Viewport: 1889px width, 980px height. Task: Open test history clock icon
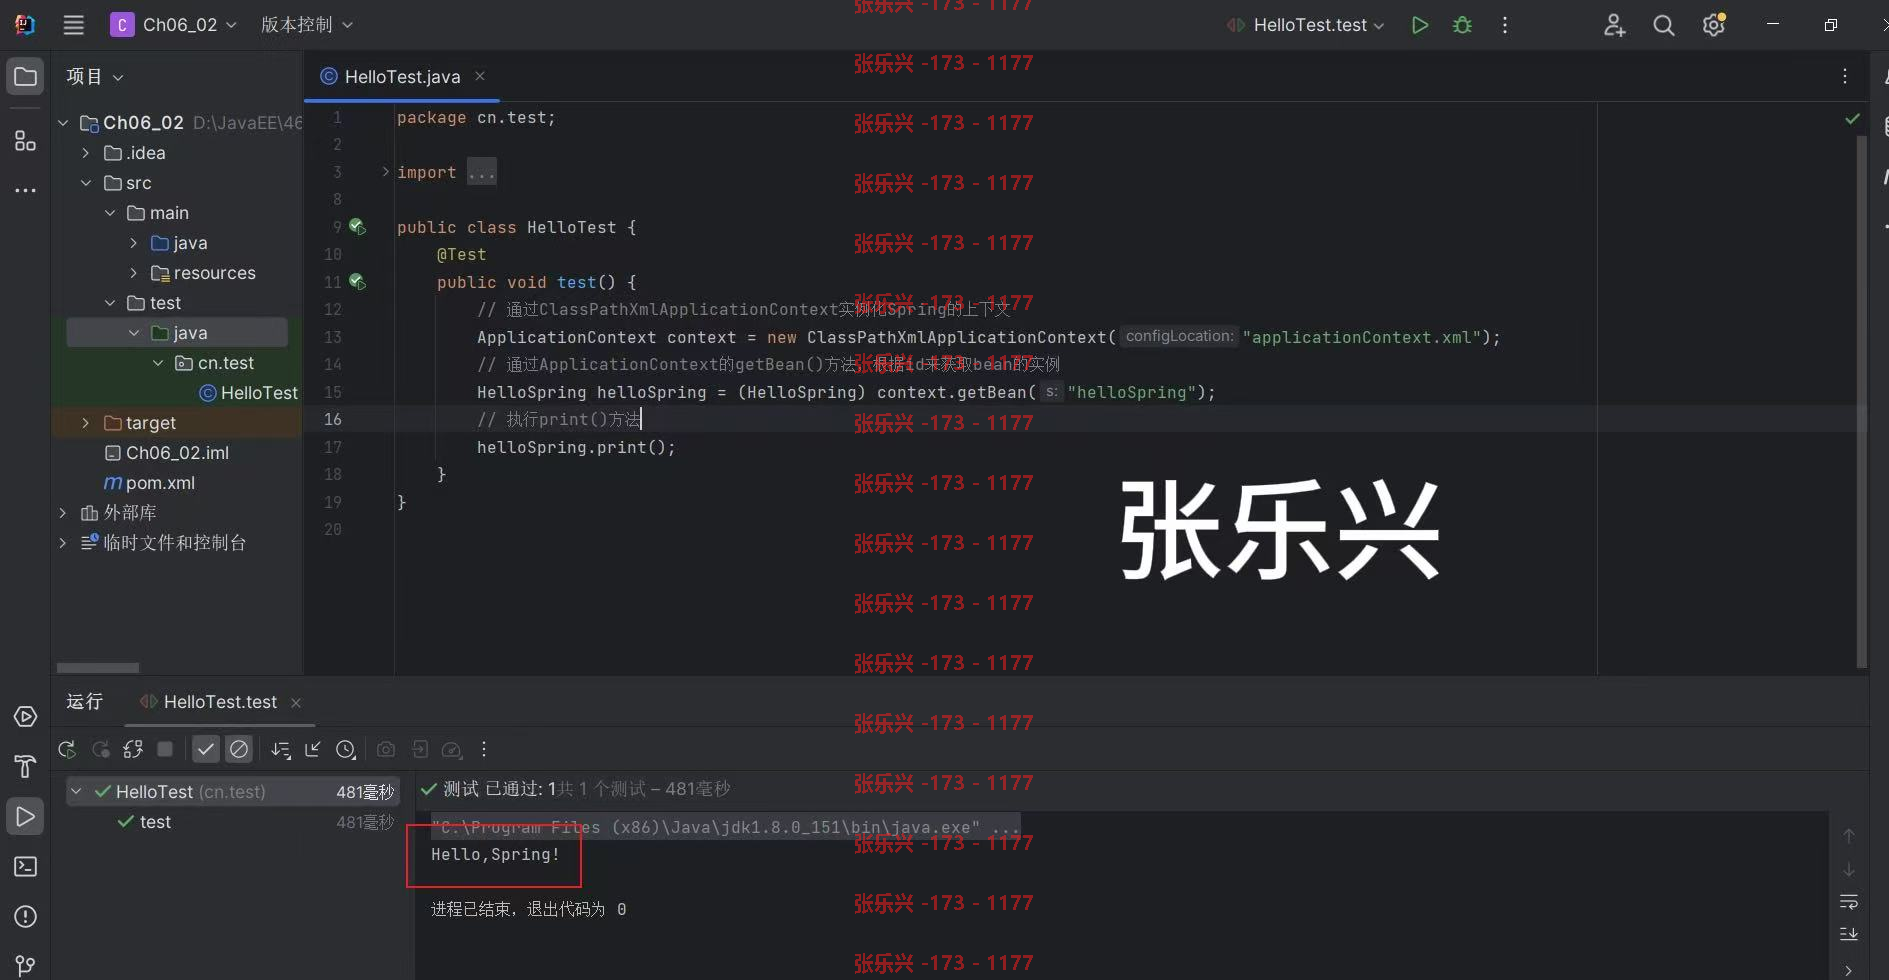(x=346, y=749)
